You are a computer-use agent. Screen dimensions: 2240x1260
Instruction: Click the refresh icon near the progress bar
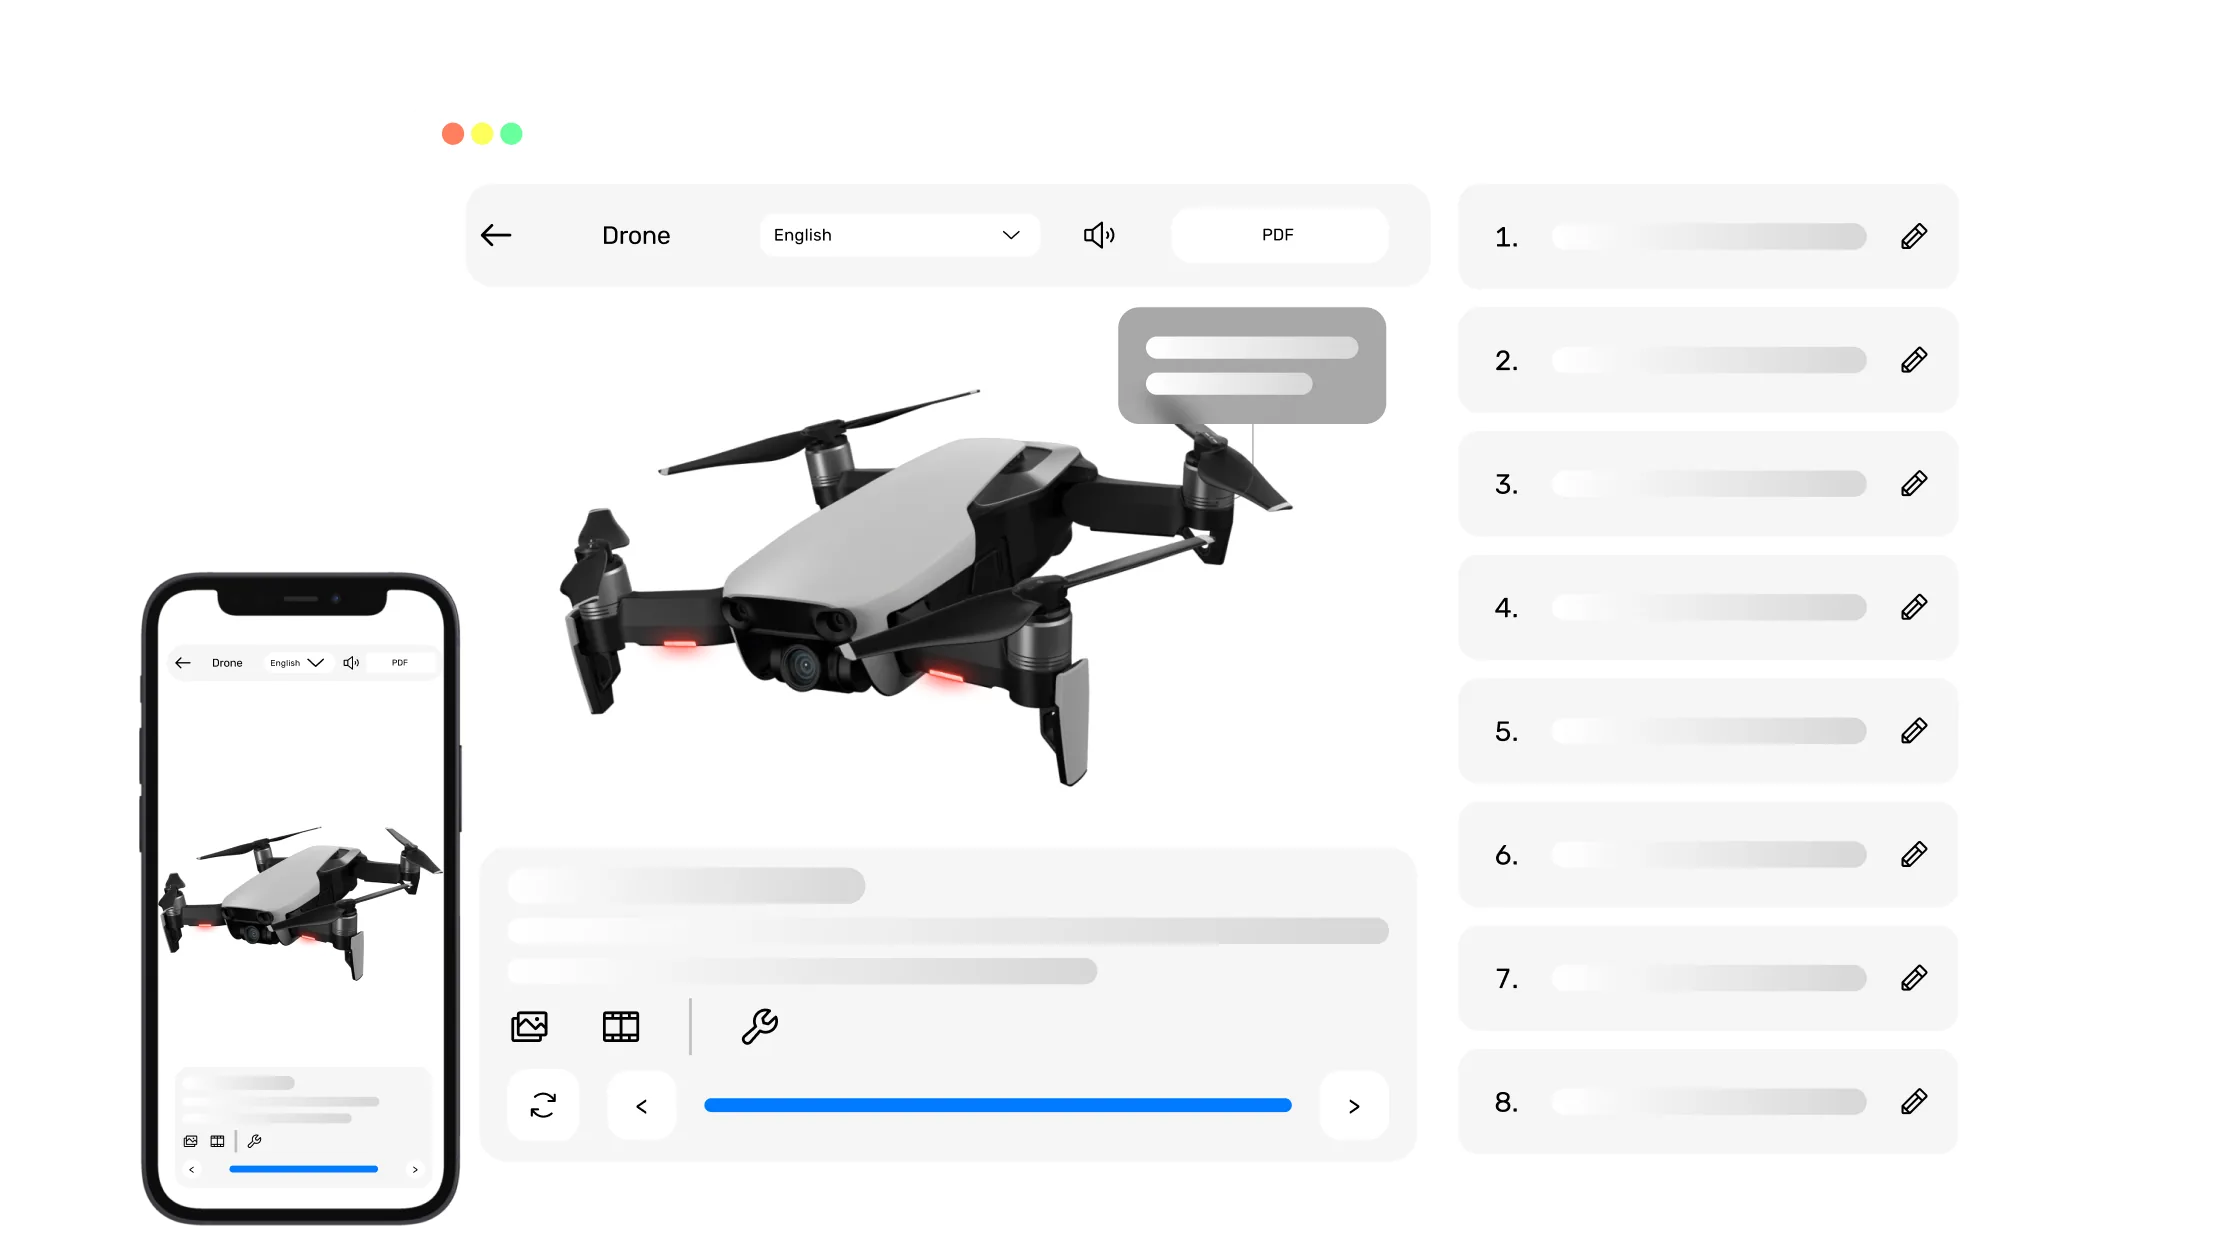[543, 1105]
